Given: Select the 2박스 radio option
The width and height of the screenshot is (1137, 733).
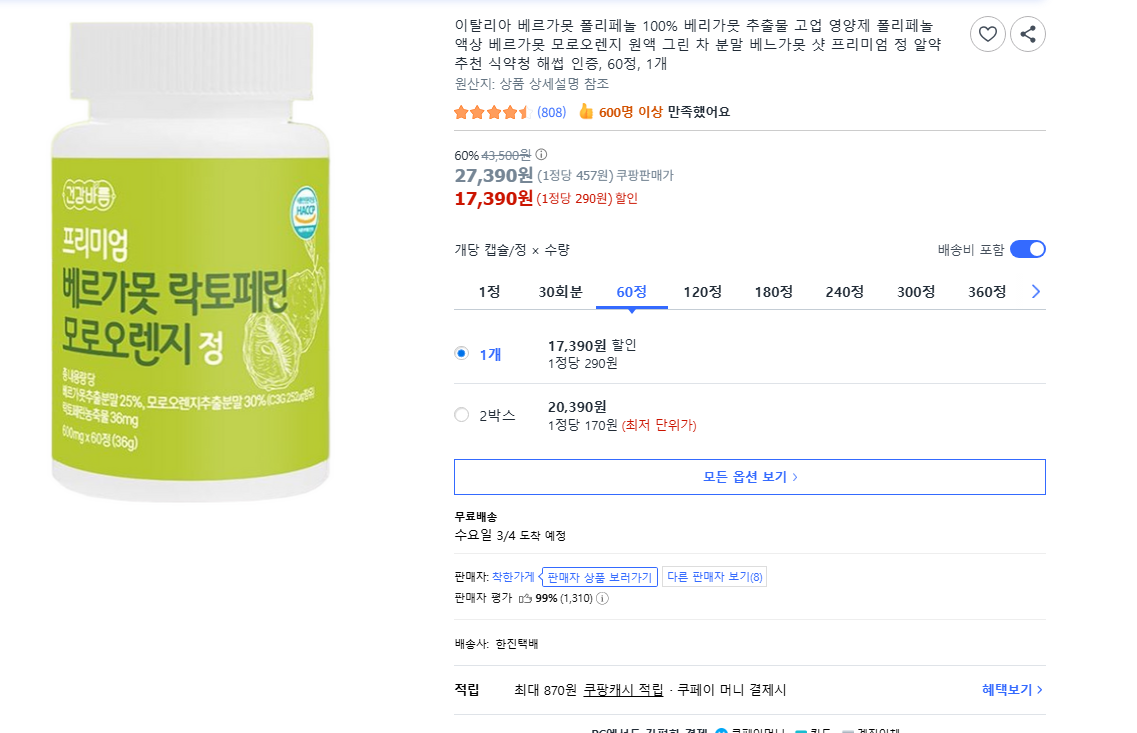Looking at the screenshot, I should 461,414.
